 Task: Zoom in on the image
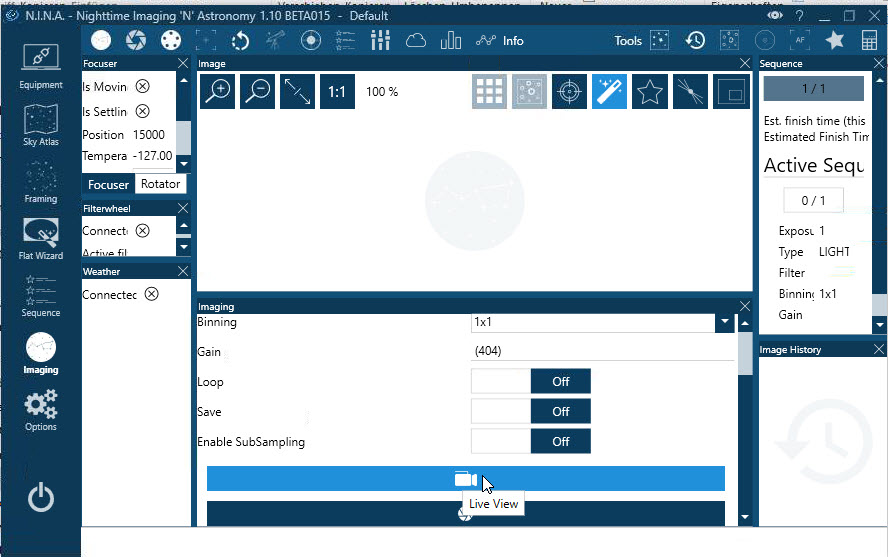tap(218, 91)
